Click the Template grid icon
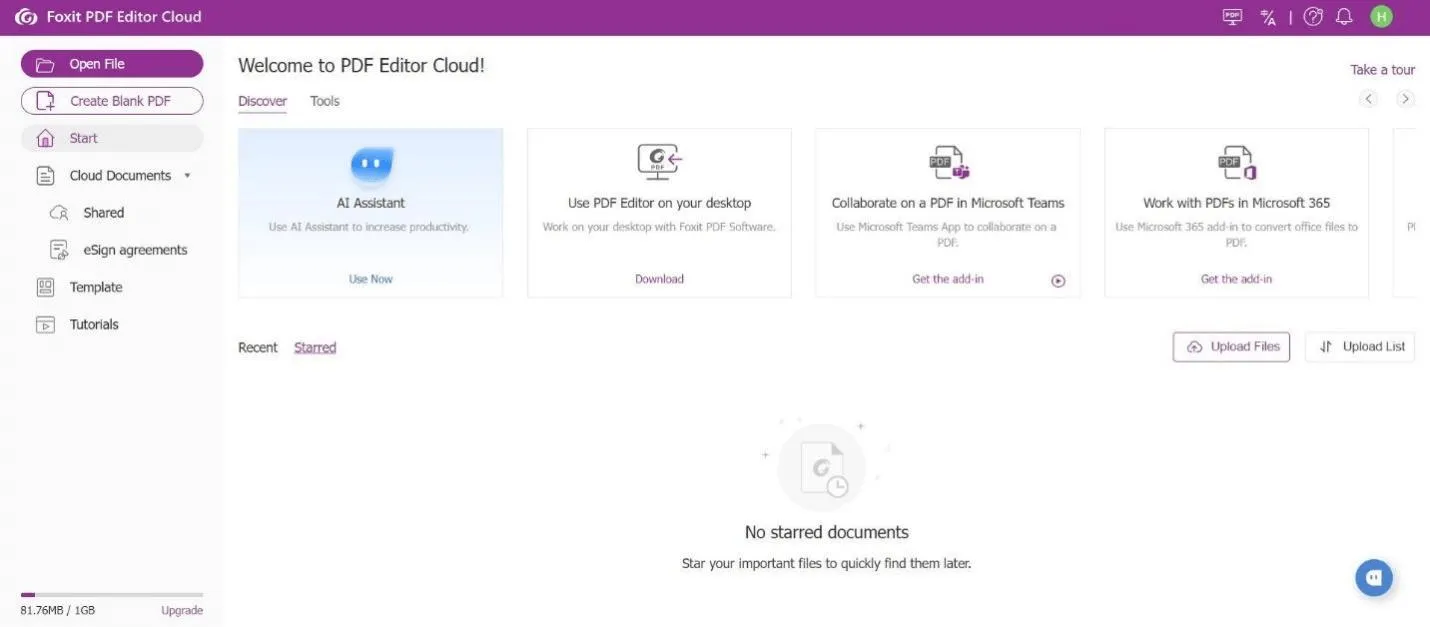Image resolution: width=1430 pixels, height=627 pixels. pyautogui.click(x=45, y=287)
